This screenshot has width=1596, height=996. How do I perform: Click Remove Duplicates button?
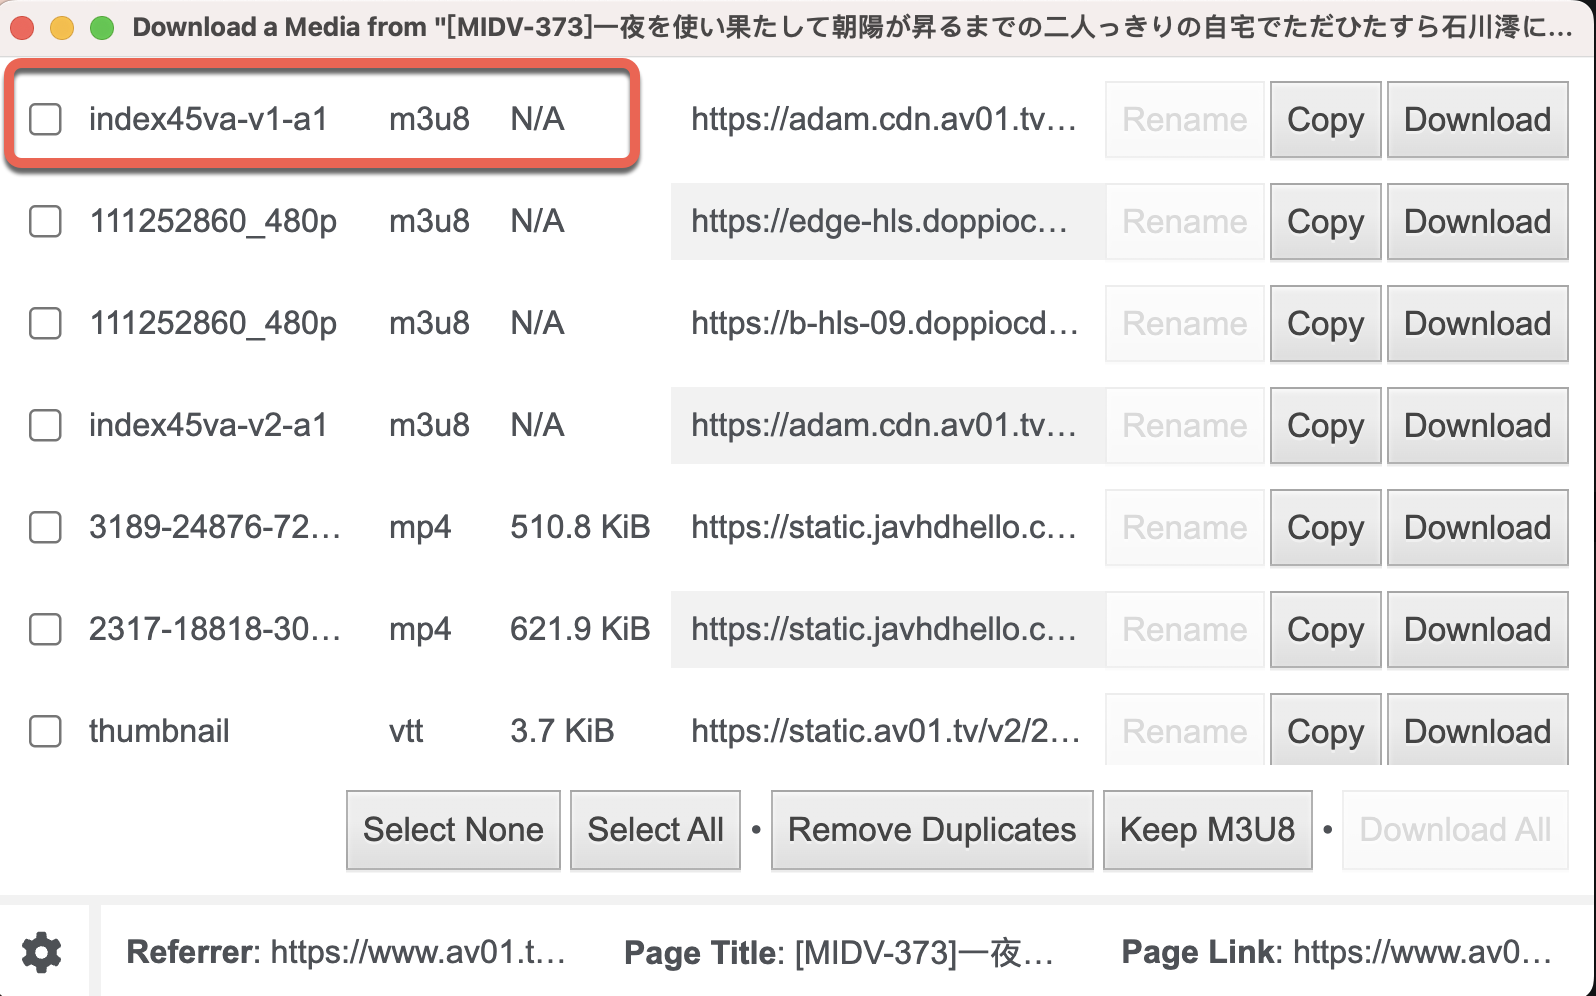click(931, 830)
